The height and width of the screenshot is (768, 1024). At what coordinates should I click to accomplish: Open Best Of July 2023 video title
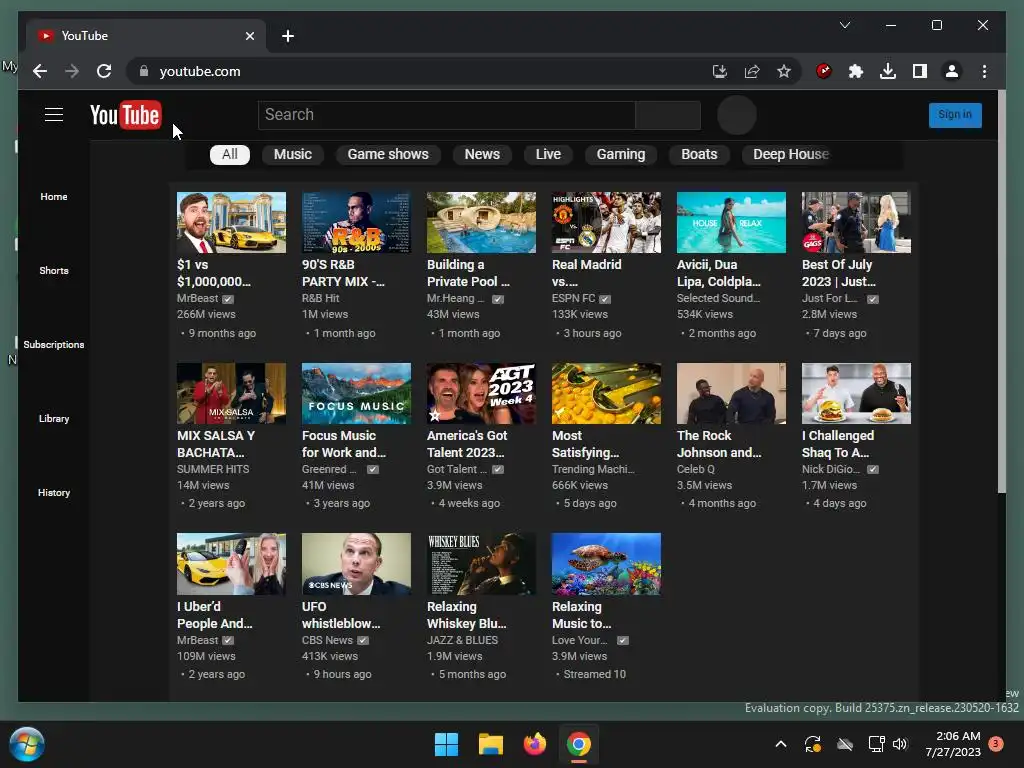coord(839,273)
